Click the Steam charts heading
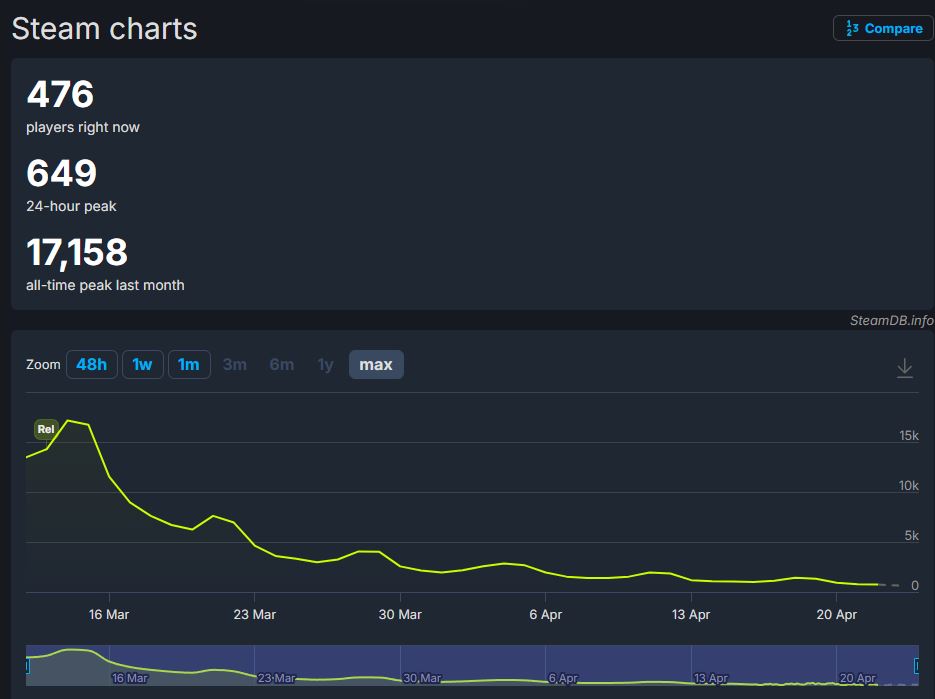 click(104, 29)
